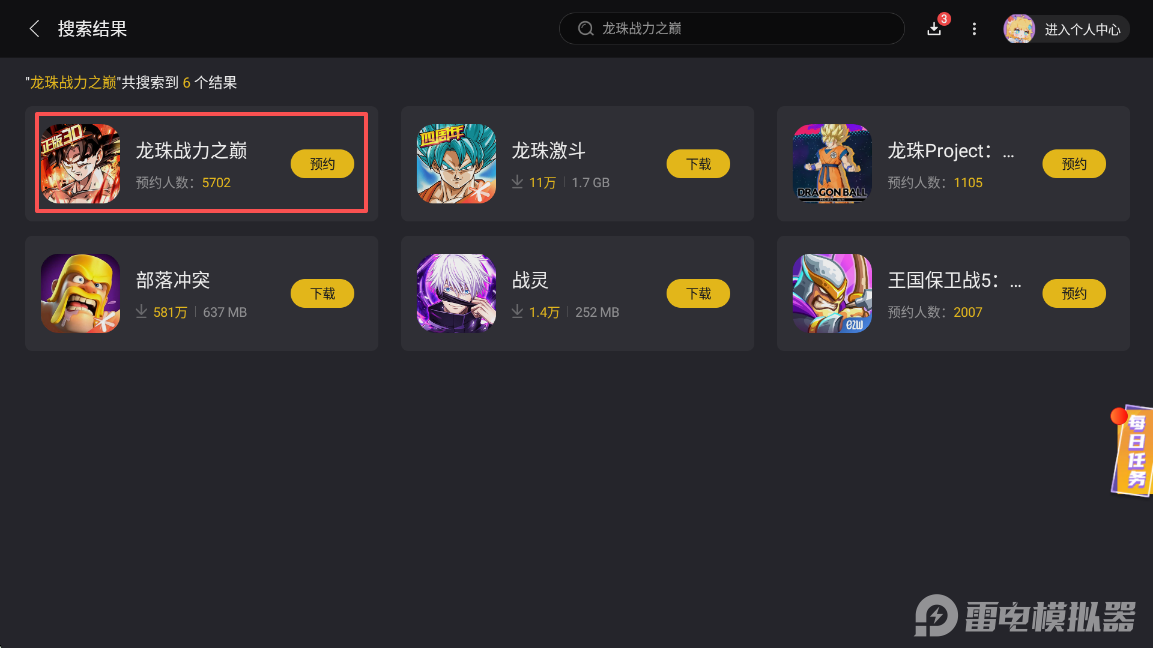Click the search magnifier icon
The width and height of the screenshot is (1153, 648).
click(585, 29)
